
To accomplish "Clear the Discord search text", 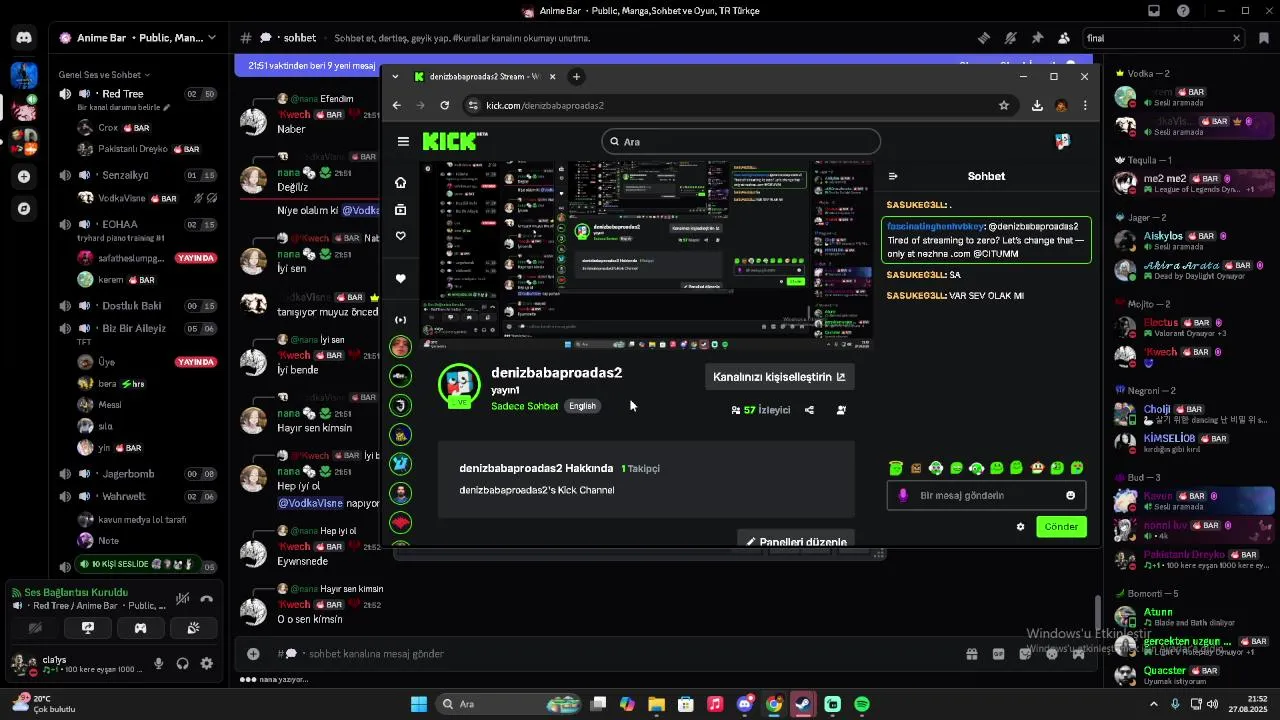I will (x=1236, y=38).
